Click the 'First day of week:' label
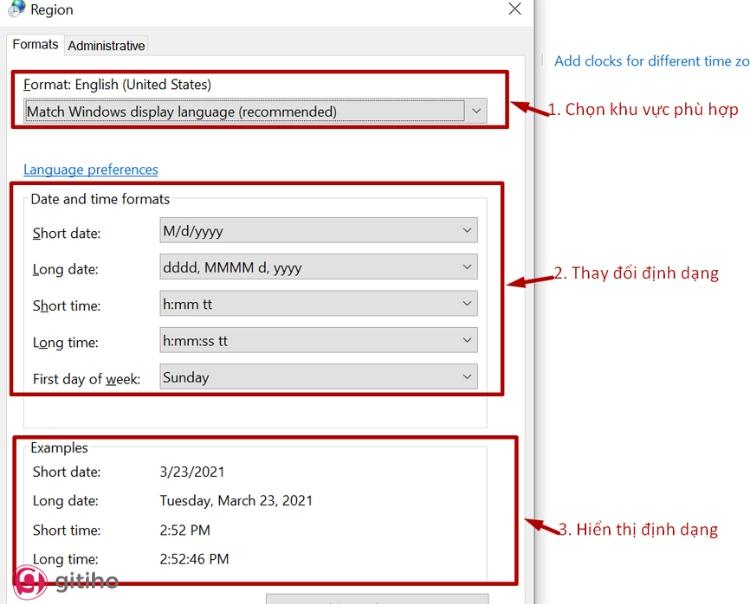This screenshot has width=750, height=604. click(x=87, y=379)
